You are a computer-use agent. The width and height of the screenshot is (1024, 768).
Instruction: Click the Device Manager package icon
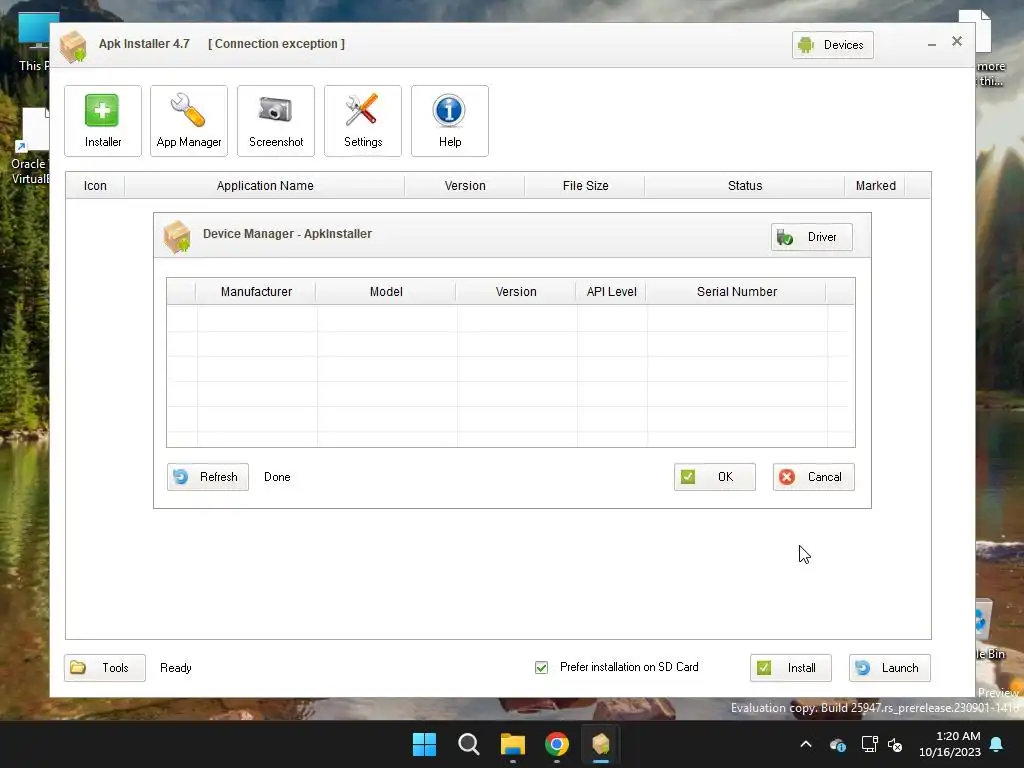tap(177, 236)
